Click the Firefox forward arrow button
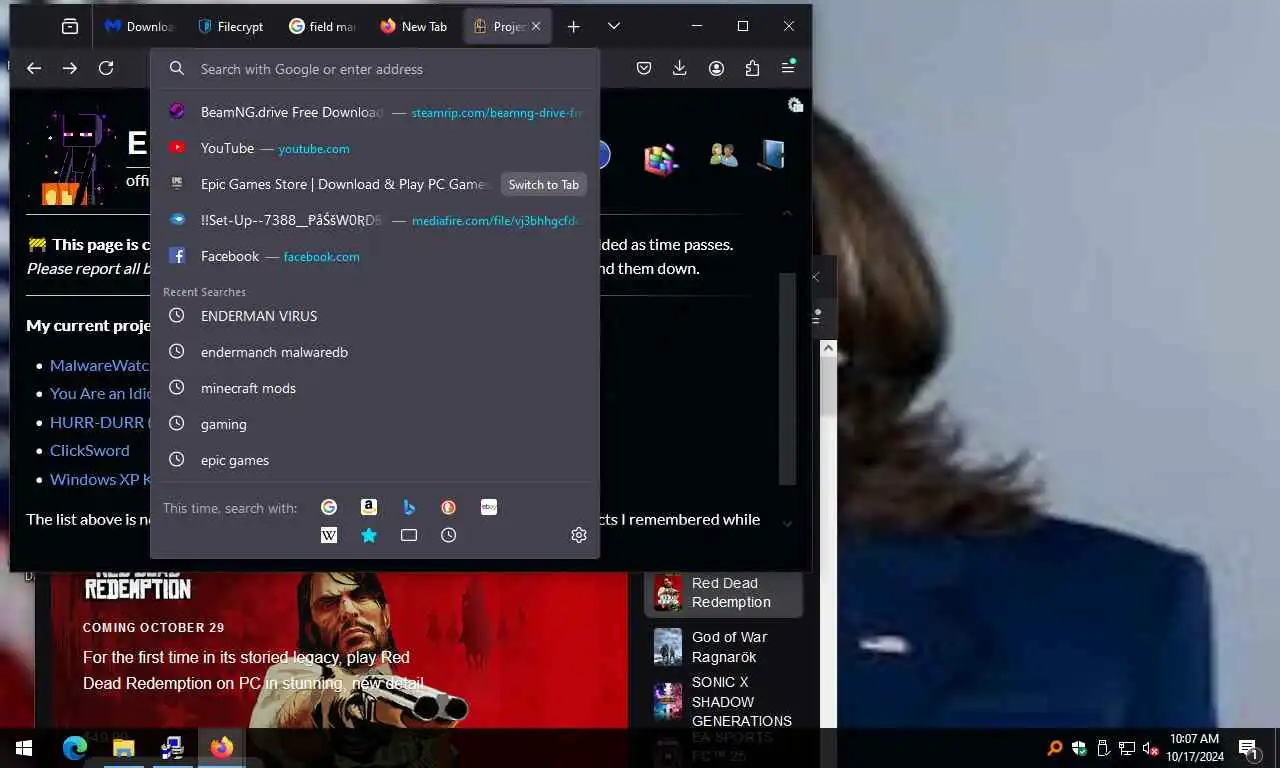 coord(70,68)
